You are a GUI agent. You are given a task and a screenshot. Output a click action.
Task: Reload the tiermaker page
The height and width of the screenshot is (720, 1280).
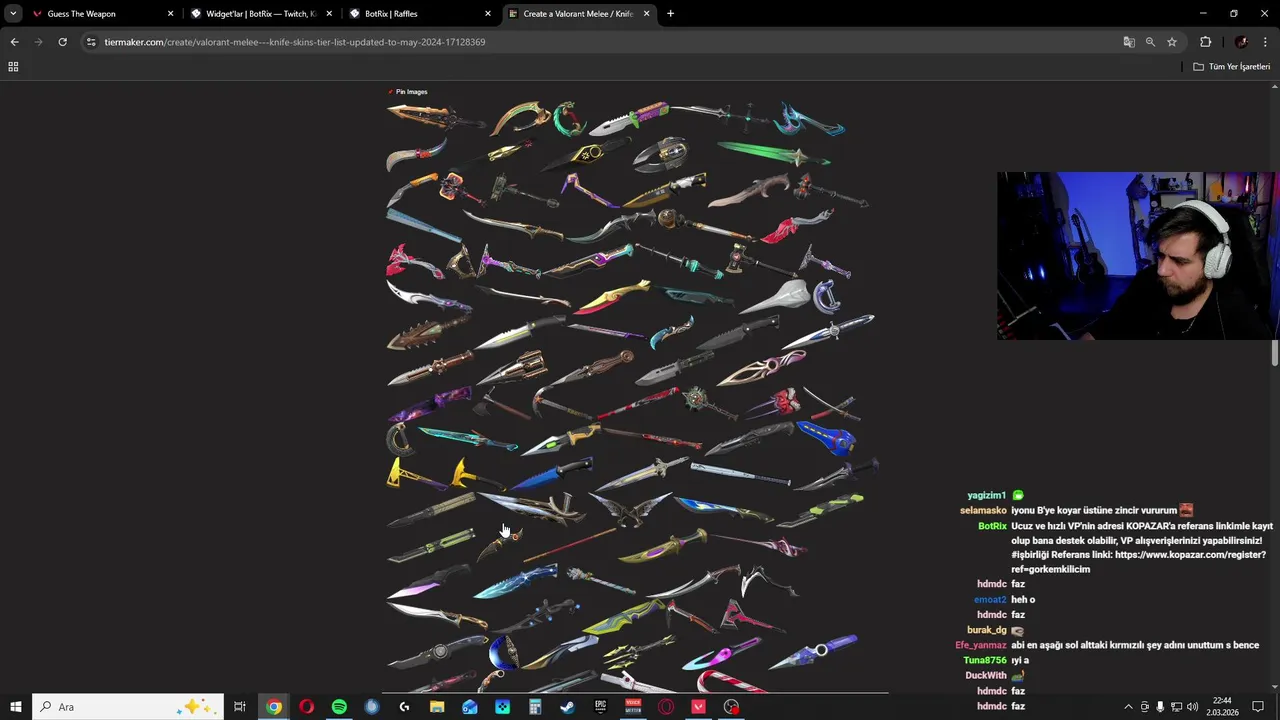click(62, 42)
